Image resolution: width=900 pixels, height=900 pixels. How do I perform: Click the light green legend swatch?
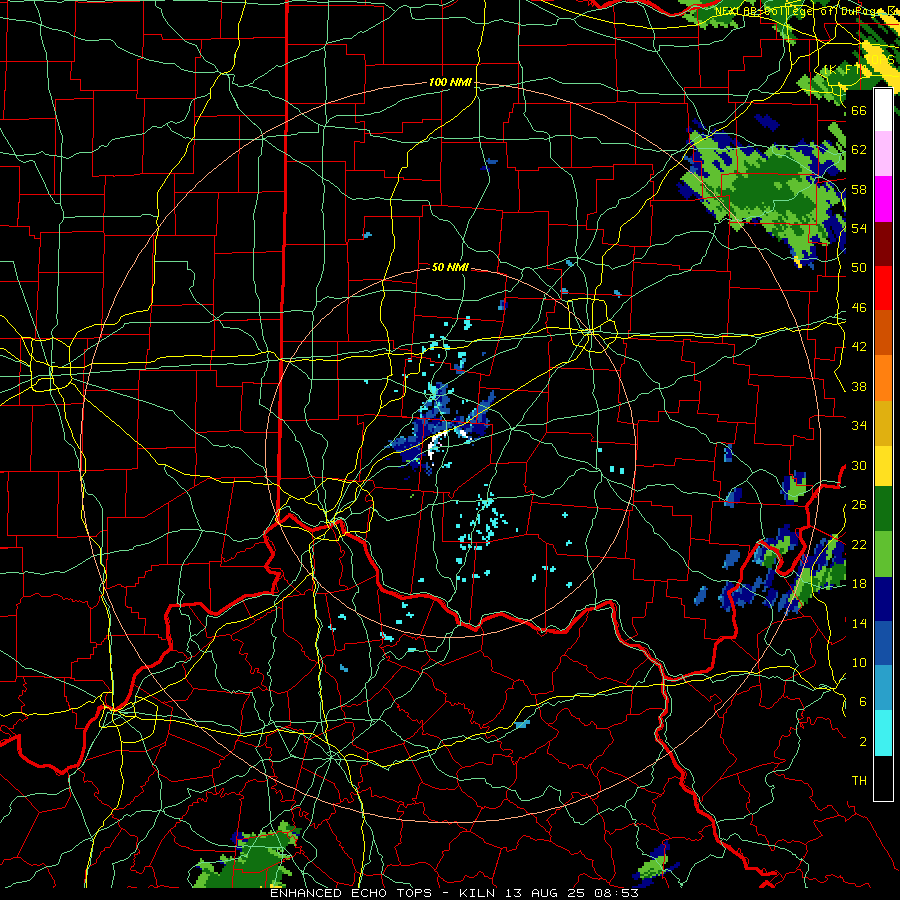click(x=883, y=554)
